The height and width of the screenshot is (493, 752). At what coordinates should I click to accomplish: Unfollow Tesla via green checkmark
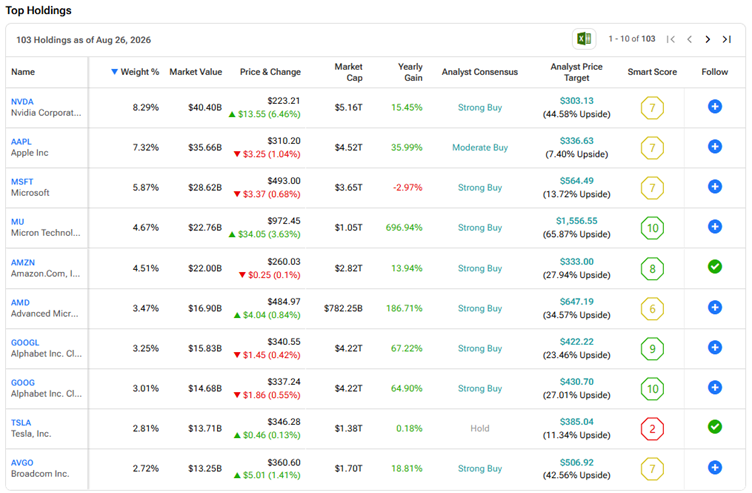pyautogui.click(x=715, y=427)
